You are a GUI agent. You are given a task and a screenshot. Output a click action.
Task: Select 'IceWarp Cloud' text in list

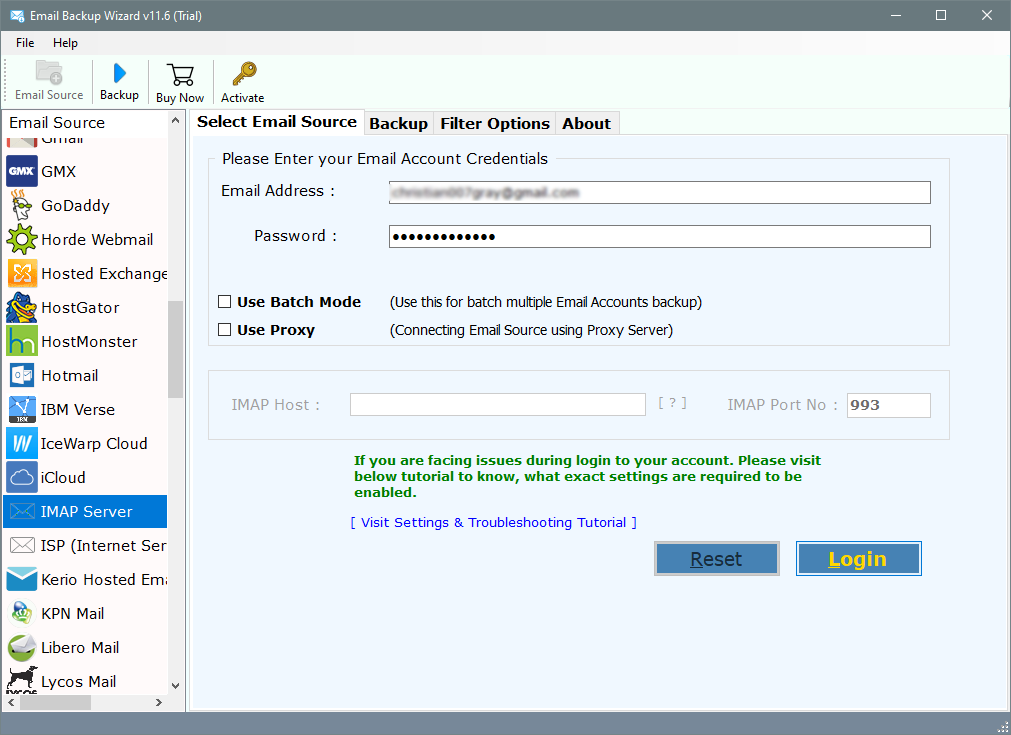tap(94, 444)
